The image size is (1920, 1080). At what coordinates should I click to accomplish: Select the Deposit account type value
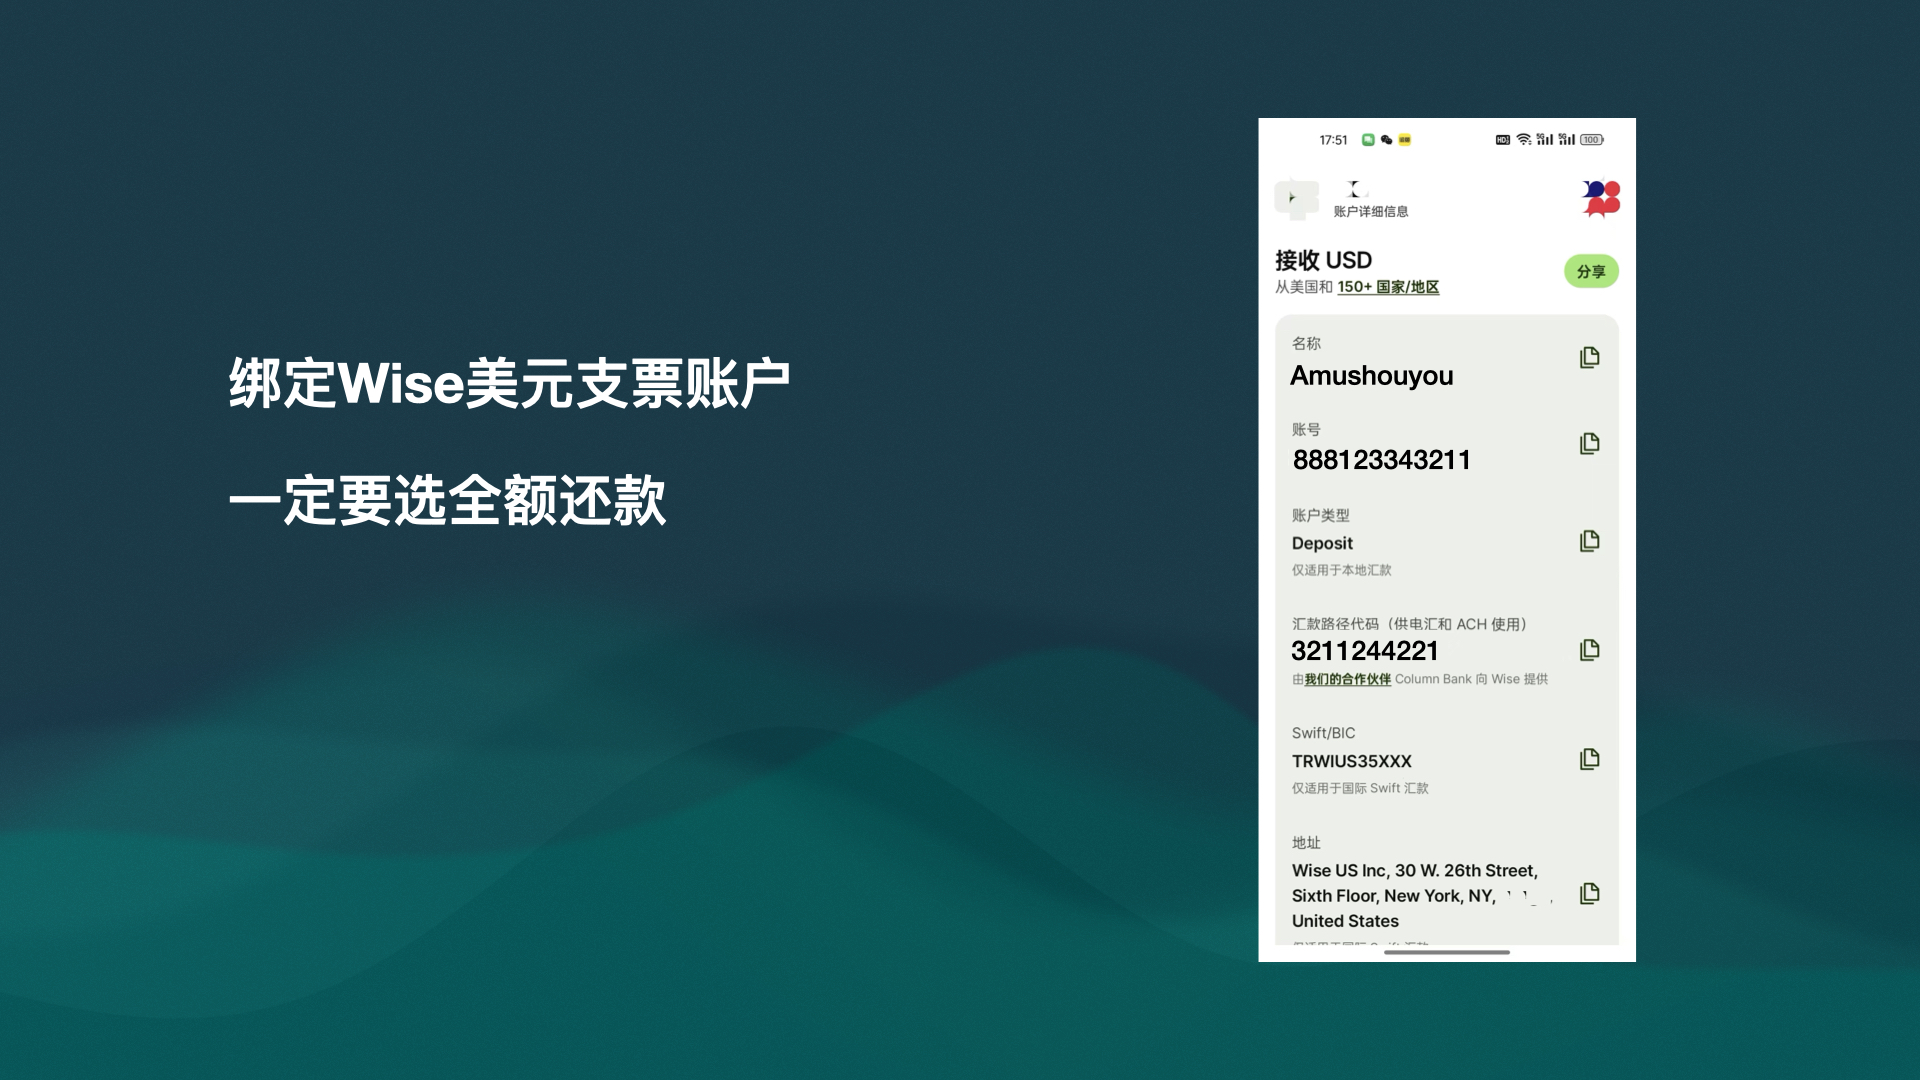click(1322, 543)
